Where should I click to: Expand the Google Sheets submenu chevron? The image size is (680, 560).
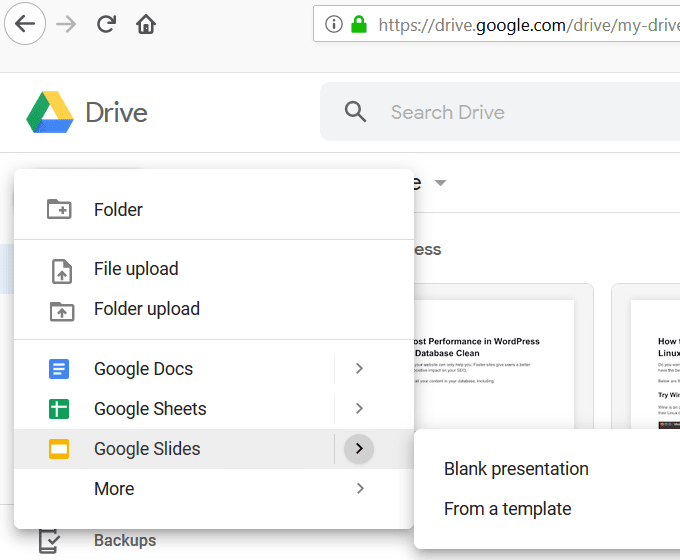[359, 409]
